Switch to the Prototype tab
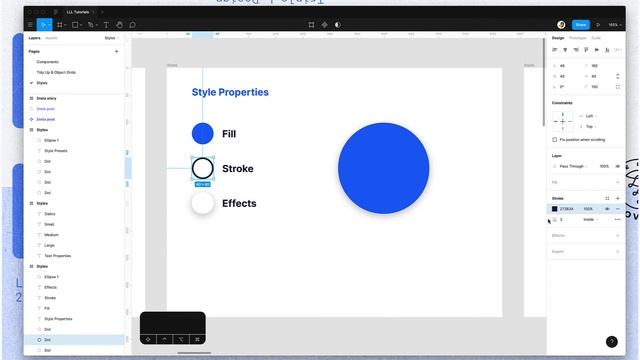This screenshot has width=640, height=360. pyautogui.click(x=578, y=38)
